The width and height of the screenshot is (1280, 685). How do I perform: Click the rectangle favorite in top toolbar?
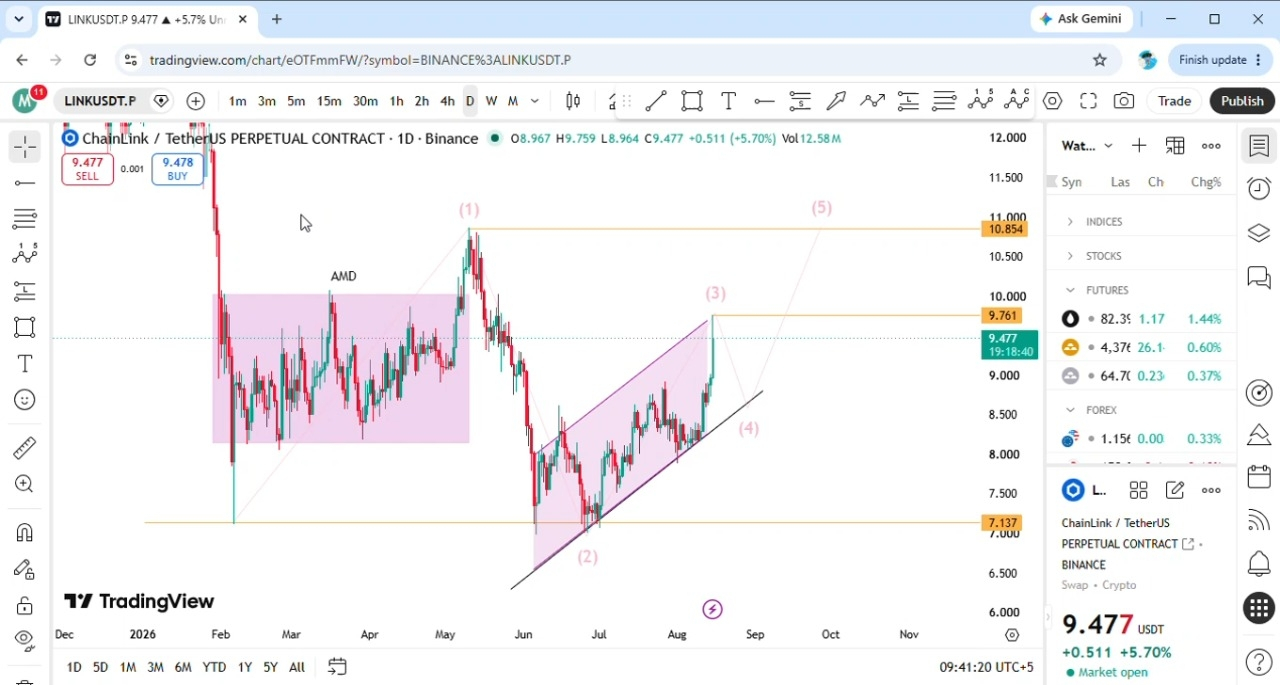tap(692, 101)
